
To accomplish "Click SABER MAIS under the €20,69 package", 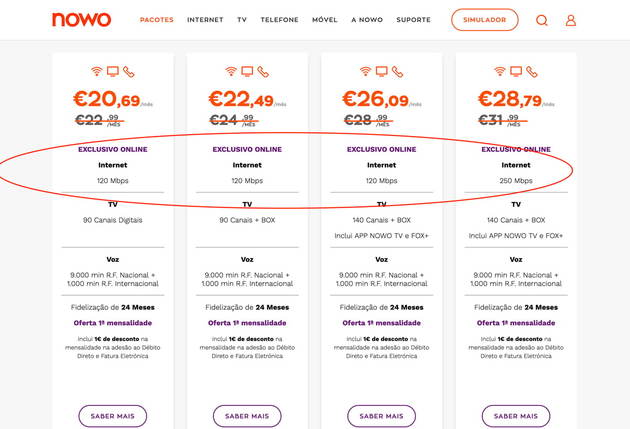I will (x=113, y=416).
